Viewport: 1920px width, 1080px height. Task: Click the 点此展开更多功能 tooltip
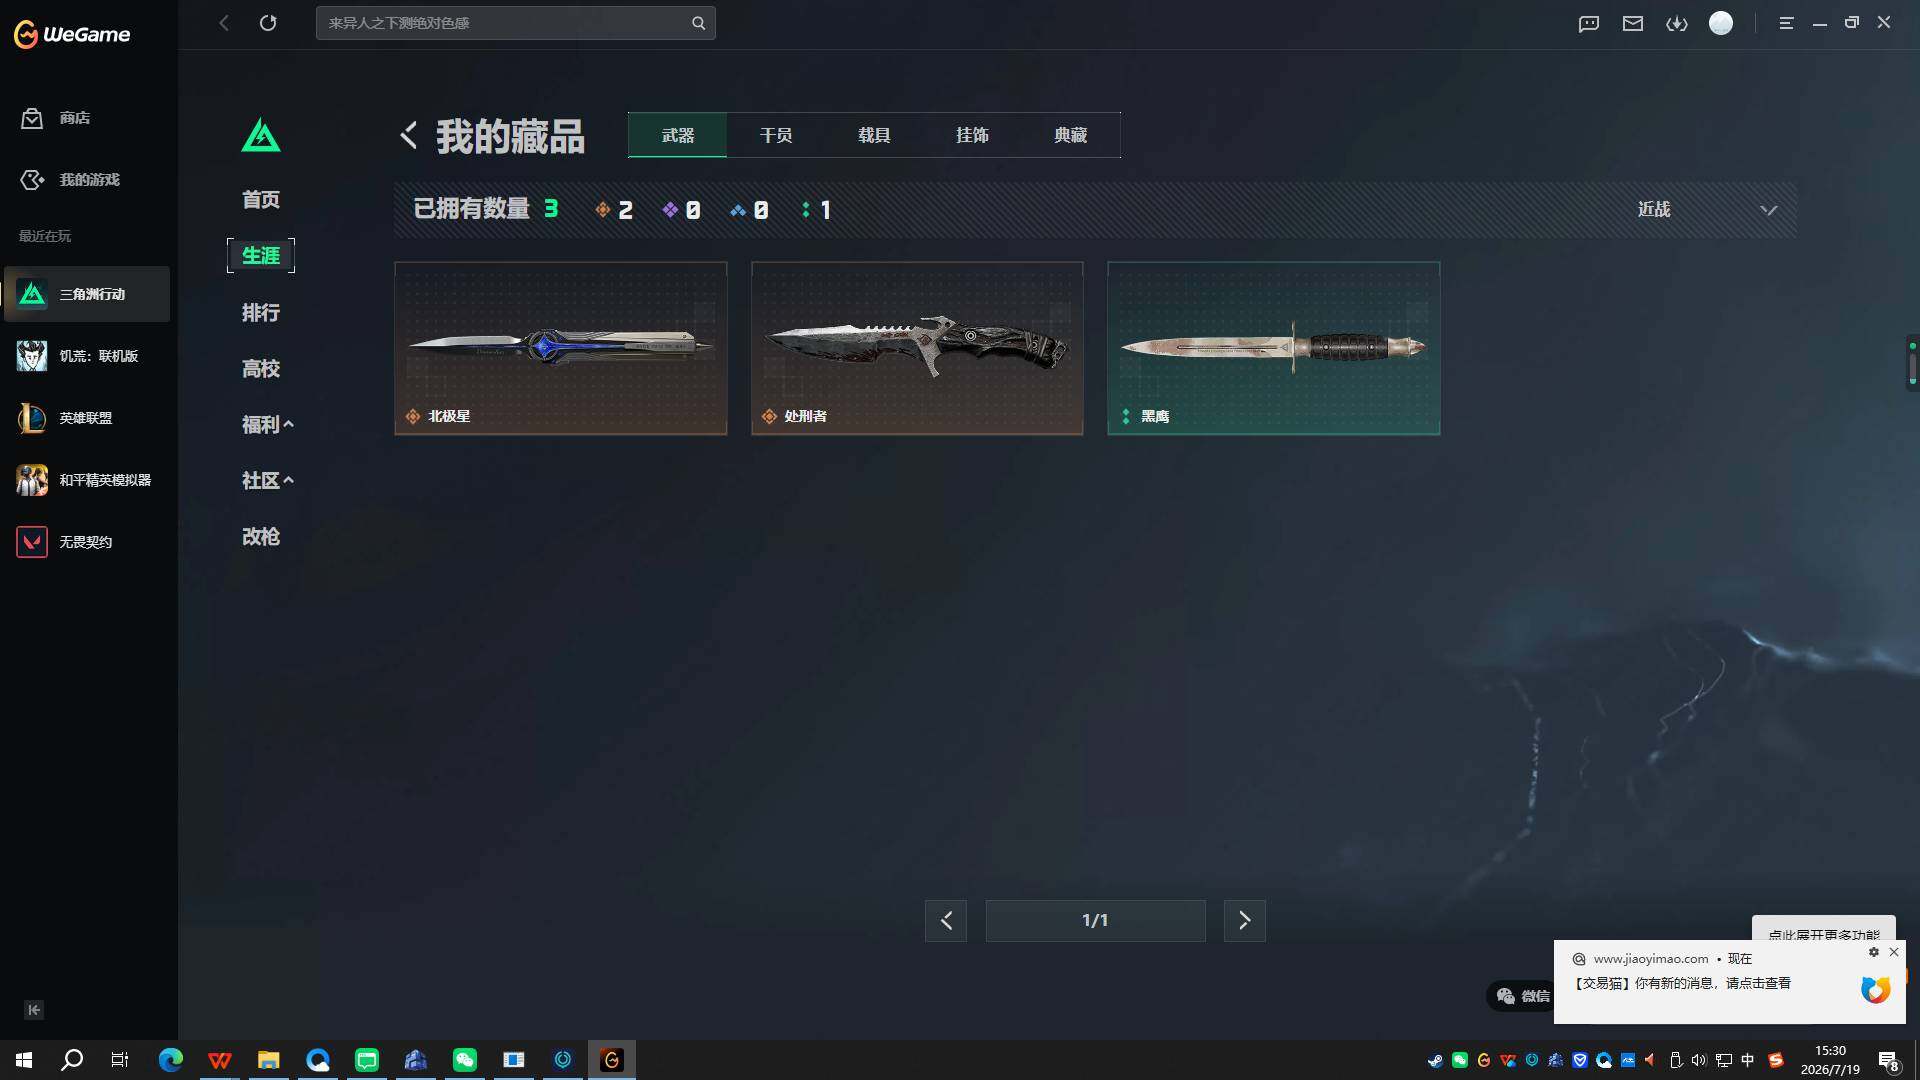coord(1824,930)
